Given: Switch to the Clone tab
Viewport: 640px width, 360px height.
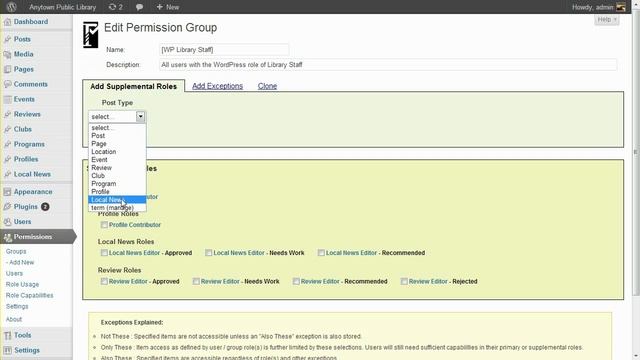Looking at the screenshot, I should click(267, 86).
